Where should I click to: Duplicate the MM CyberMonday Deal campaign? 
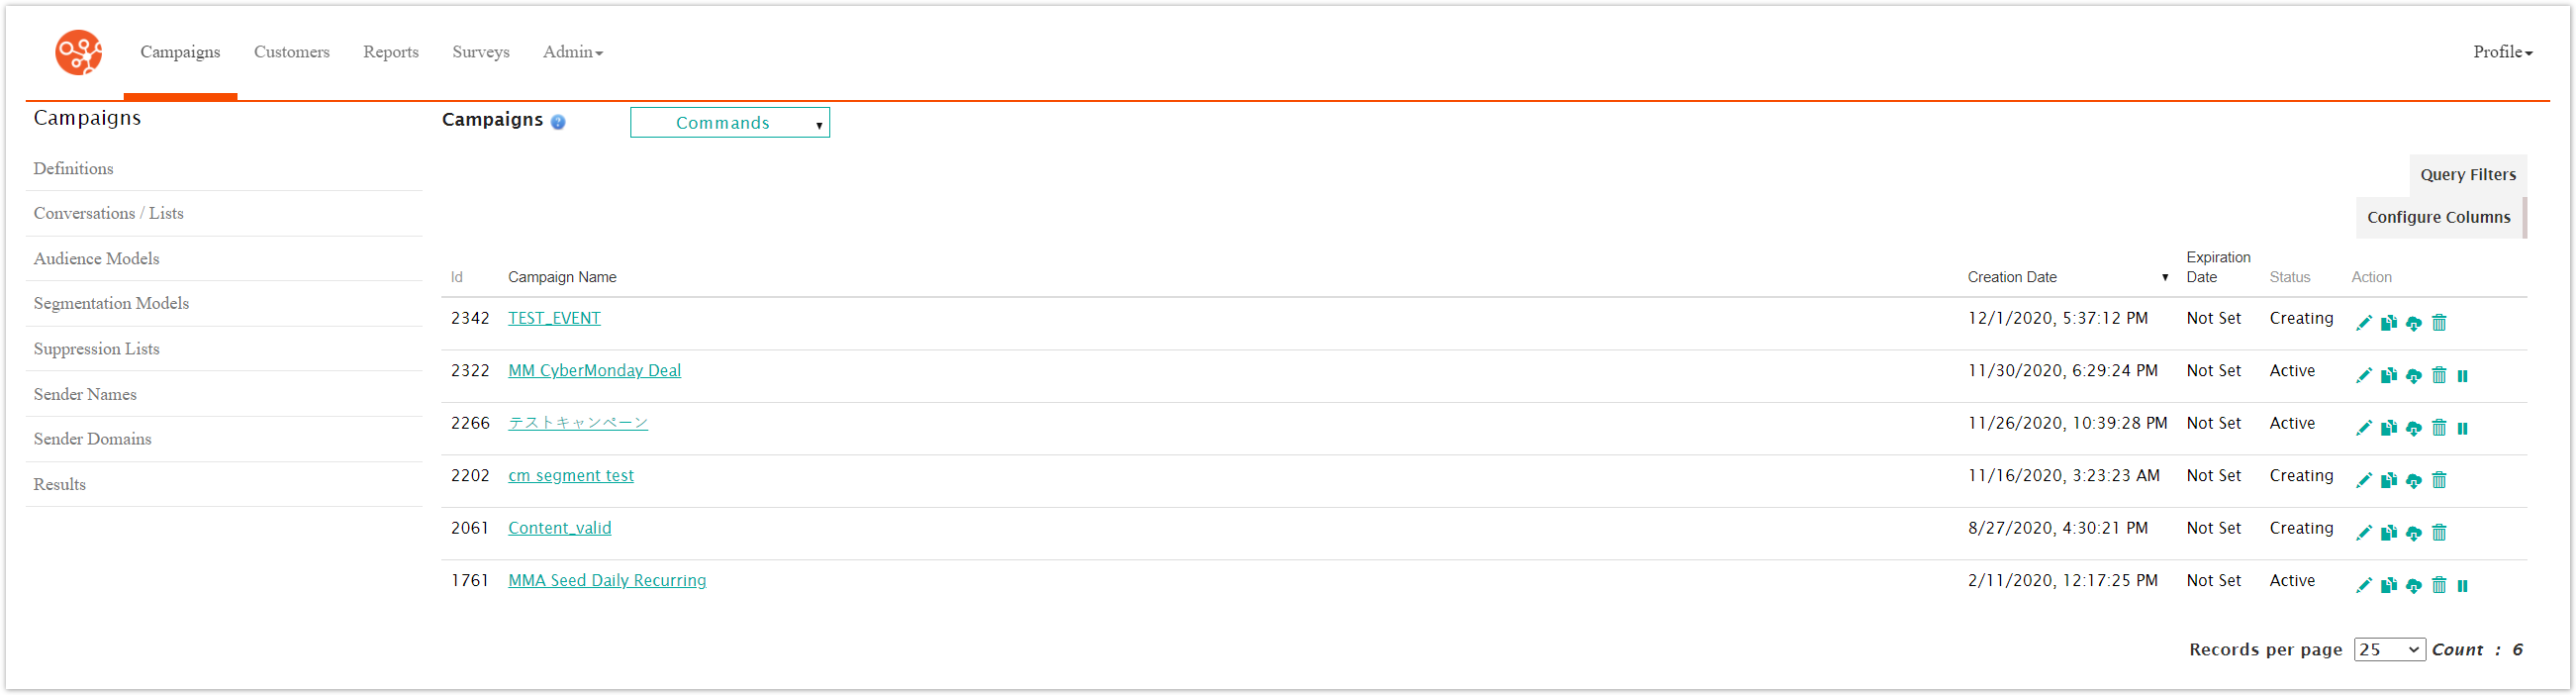pyautogui.click(x=2389, y=375)
